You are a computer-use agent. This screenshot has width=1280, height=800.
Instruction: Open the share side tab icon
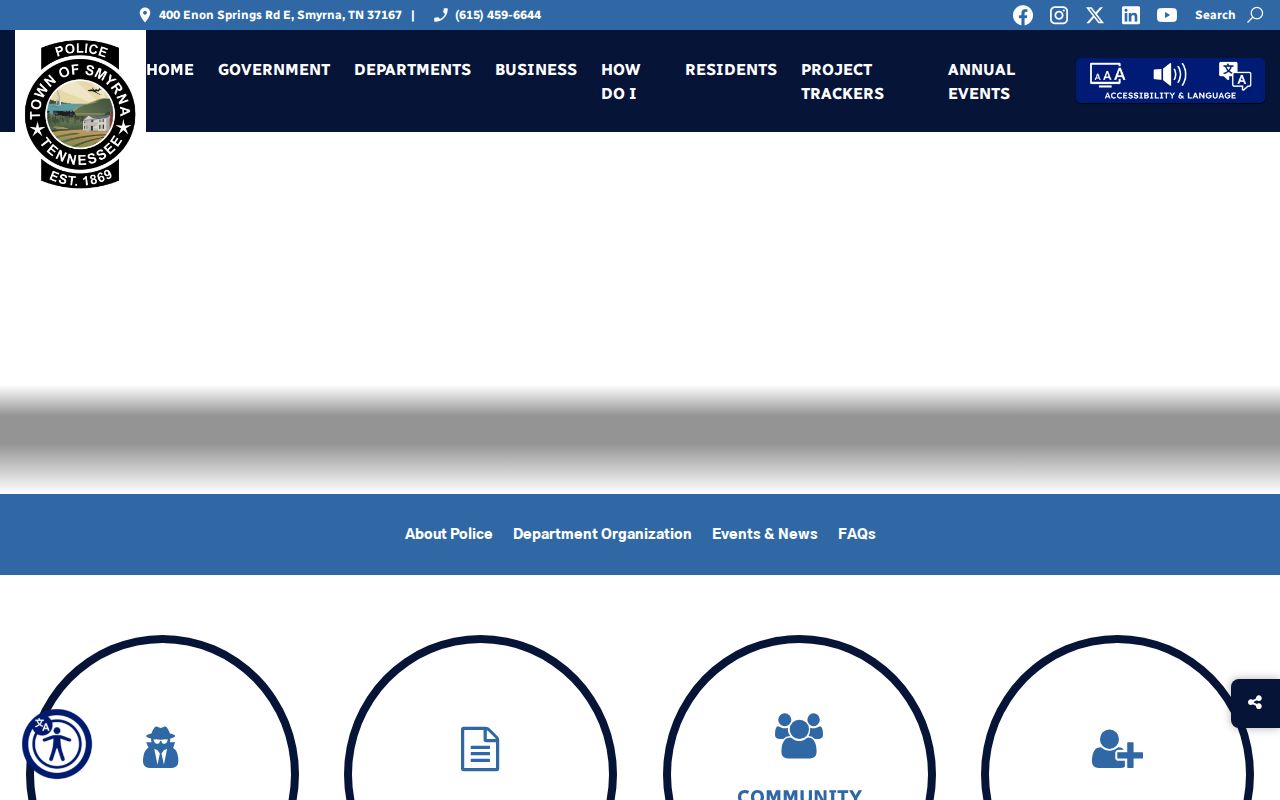click(1255, 703)
